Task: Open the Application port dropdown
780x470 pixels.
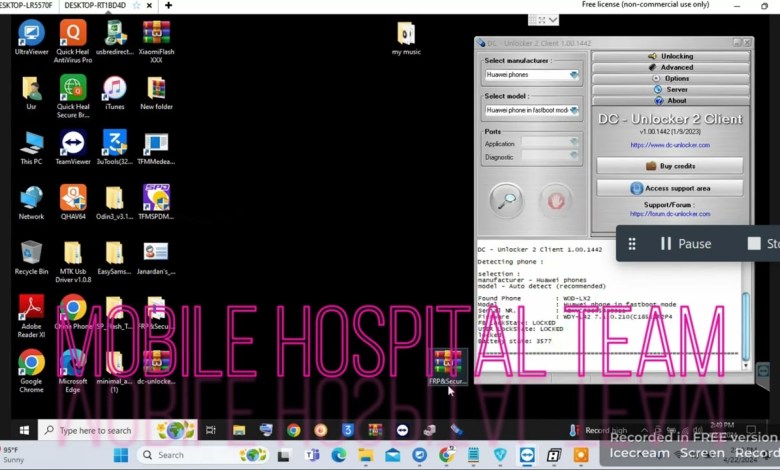Action: [x=574, y=144]
